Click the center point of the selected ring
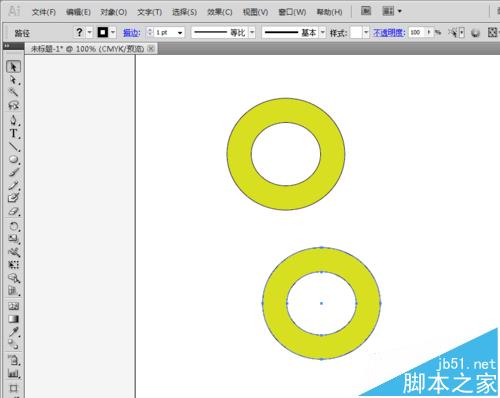 tap(321, 303)
